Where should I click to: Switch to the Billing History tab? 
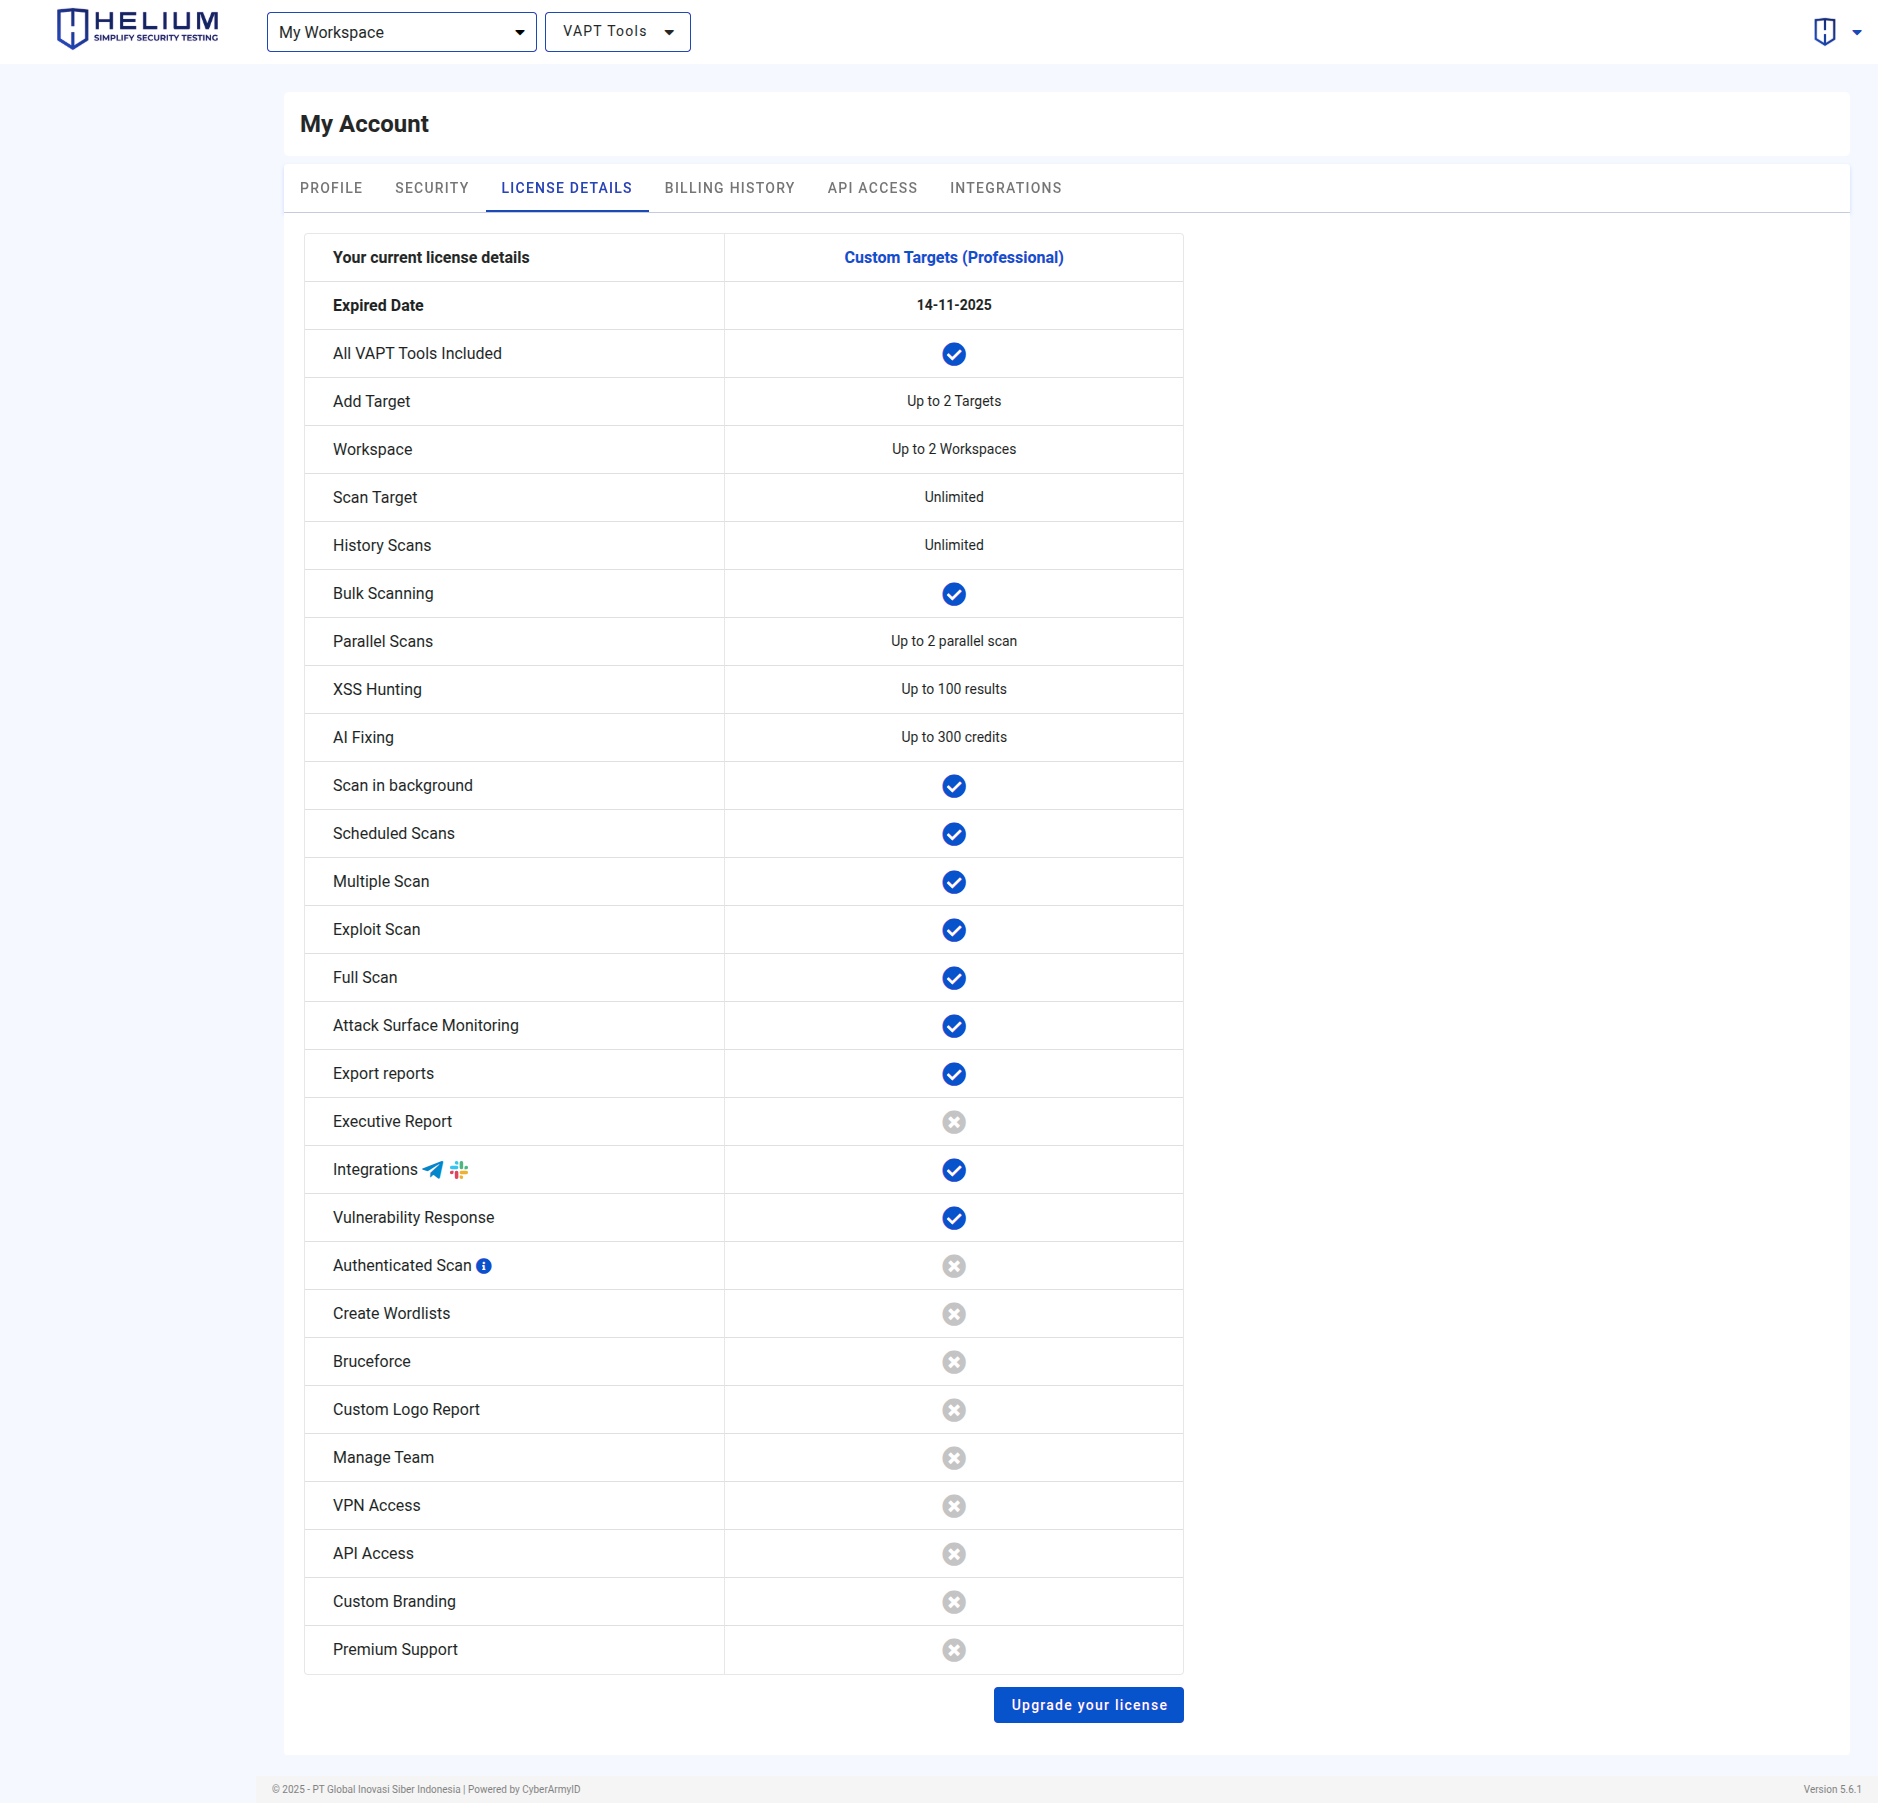729,188
